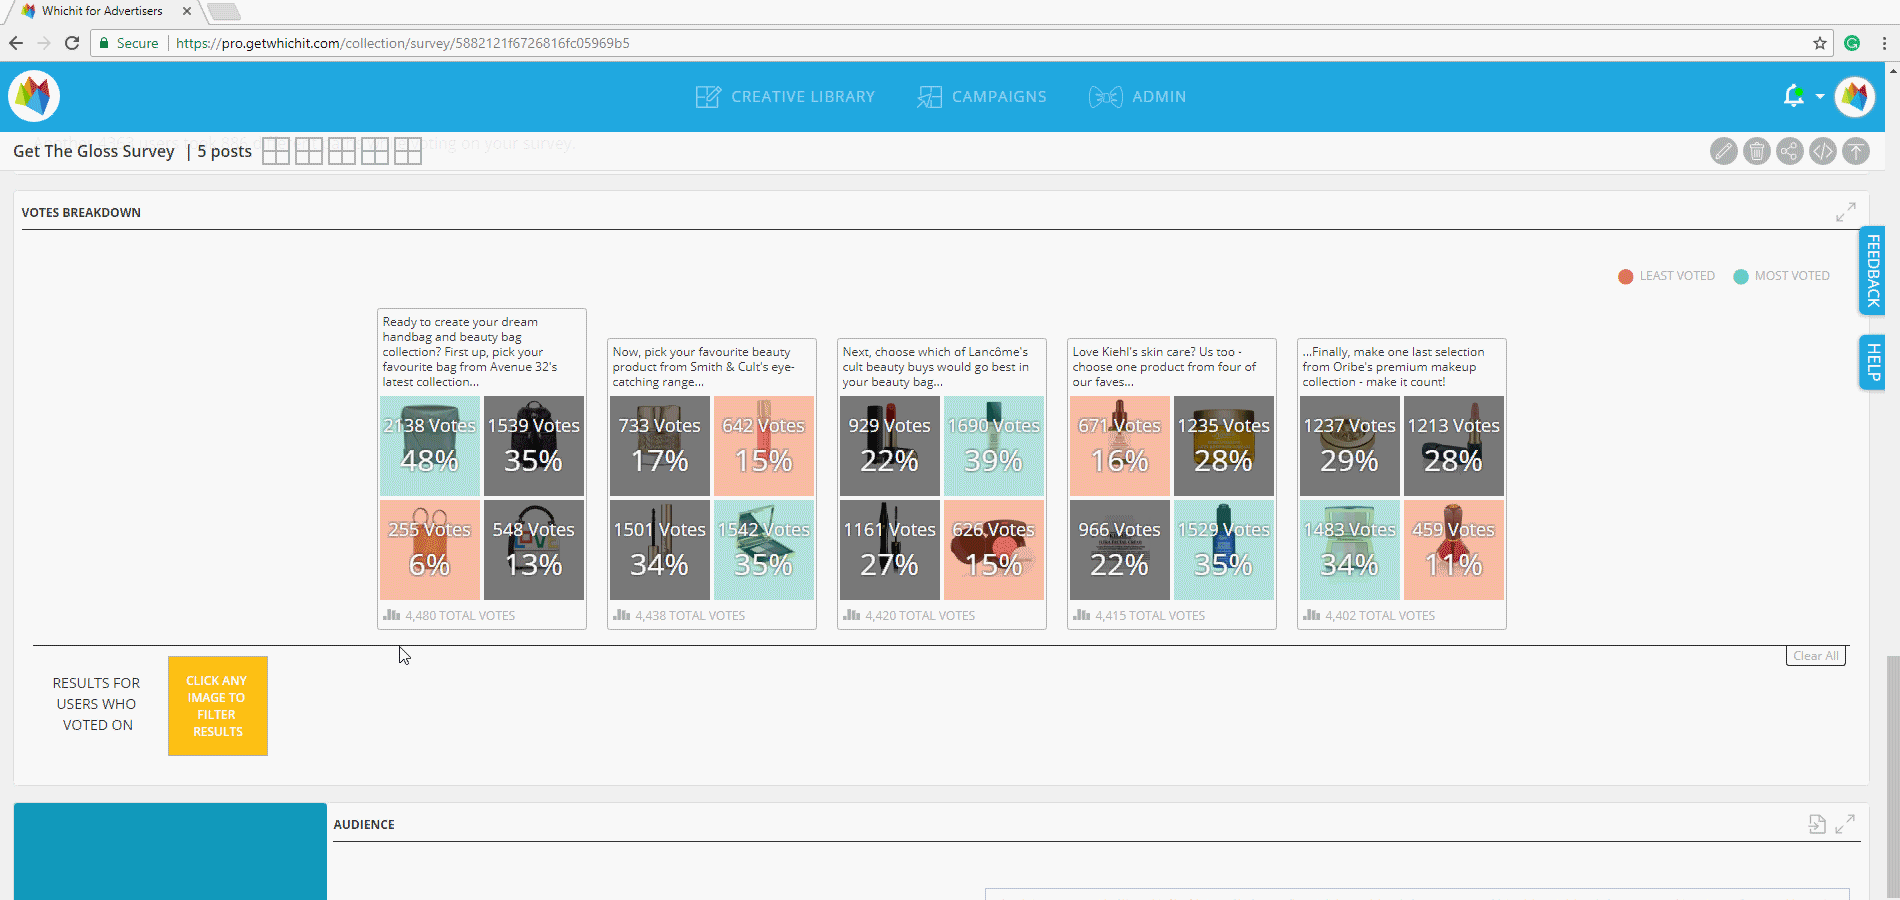This screenshot has width=1900, height=900.
Task: Filter by the 459 Votes 11% image
Action: click(1454, 550)
